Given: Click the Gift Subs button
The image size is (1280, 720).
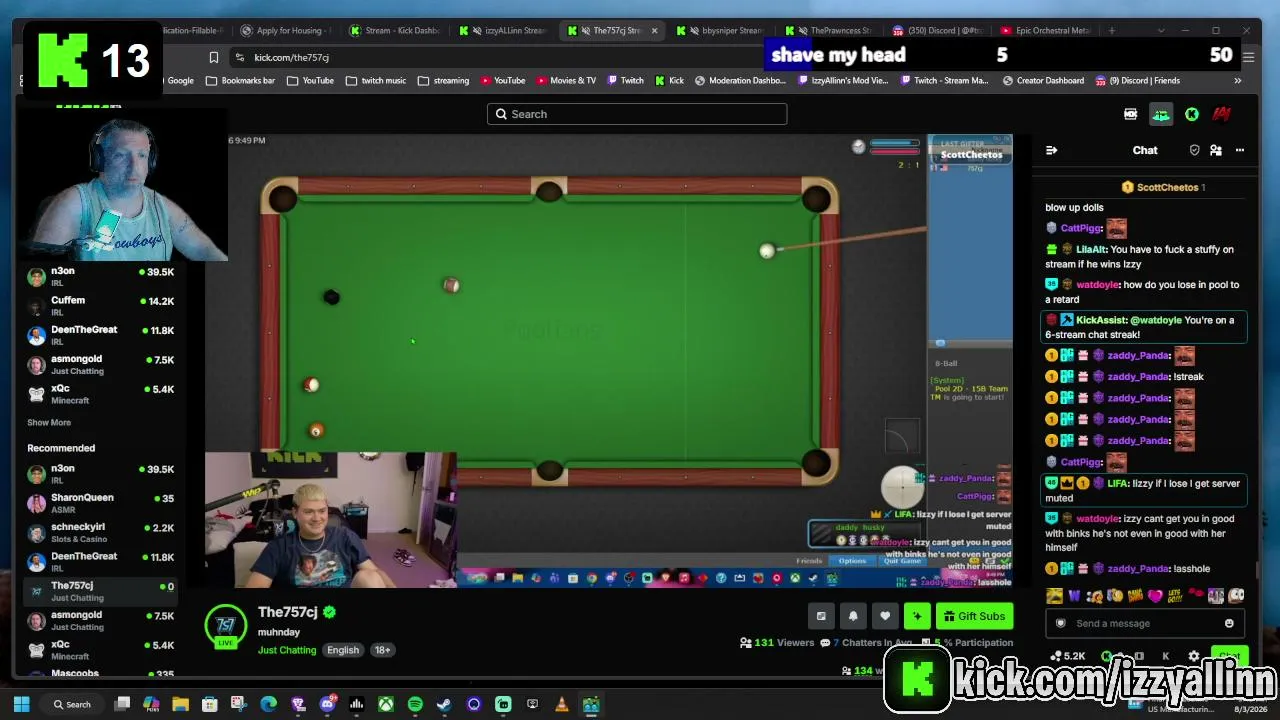Looking at the screenshot, I should coord(975,616).
